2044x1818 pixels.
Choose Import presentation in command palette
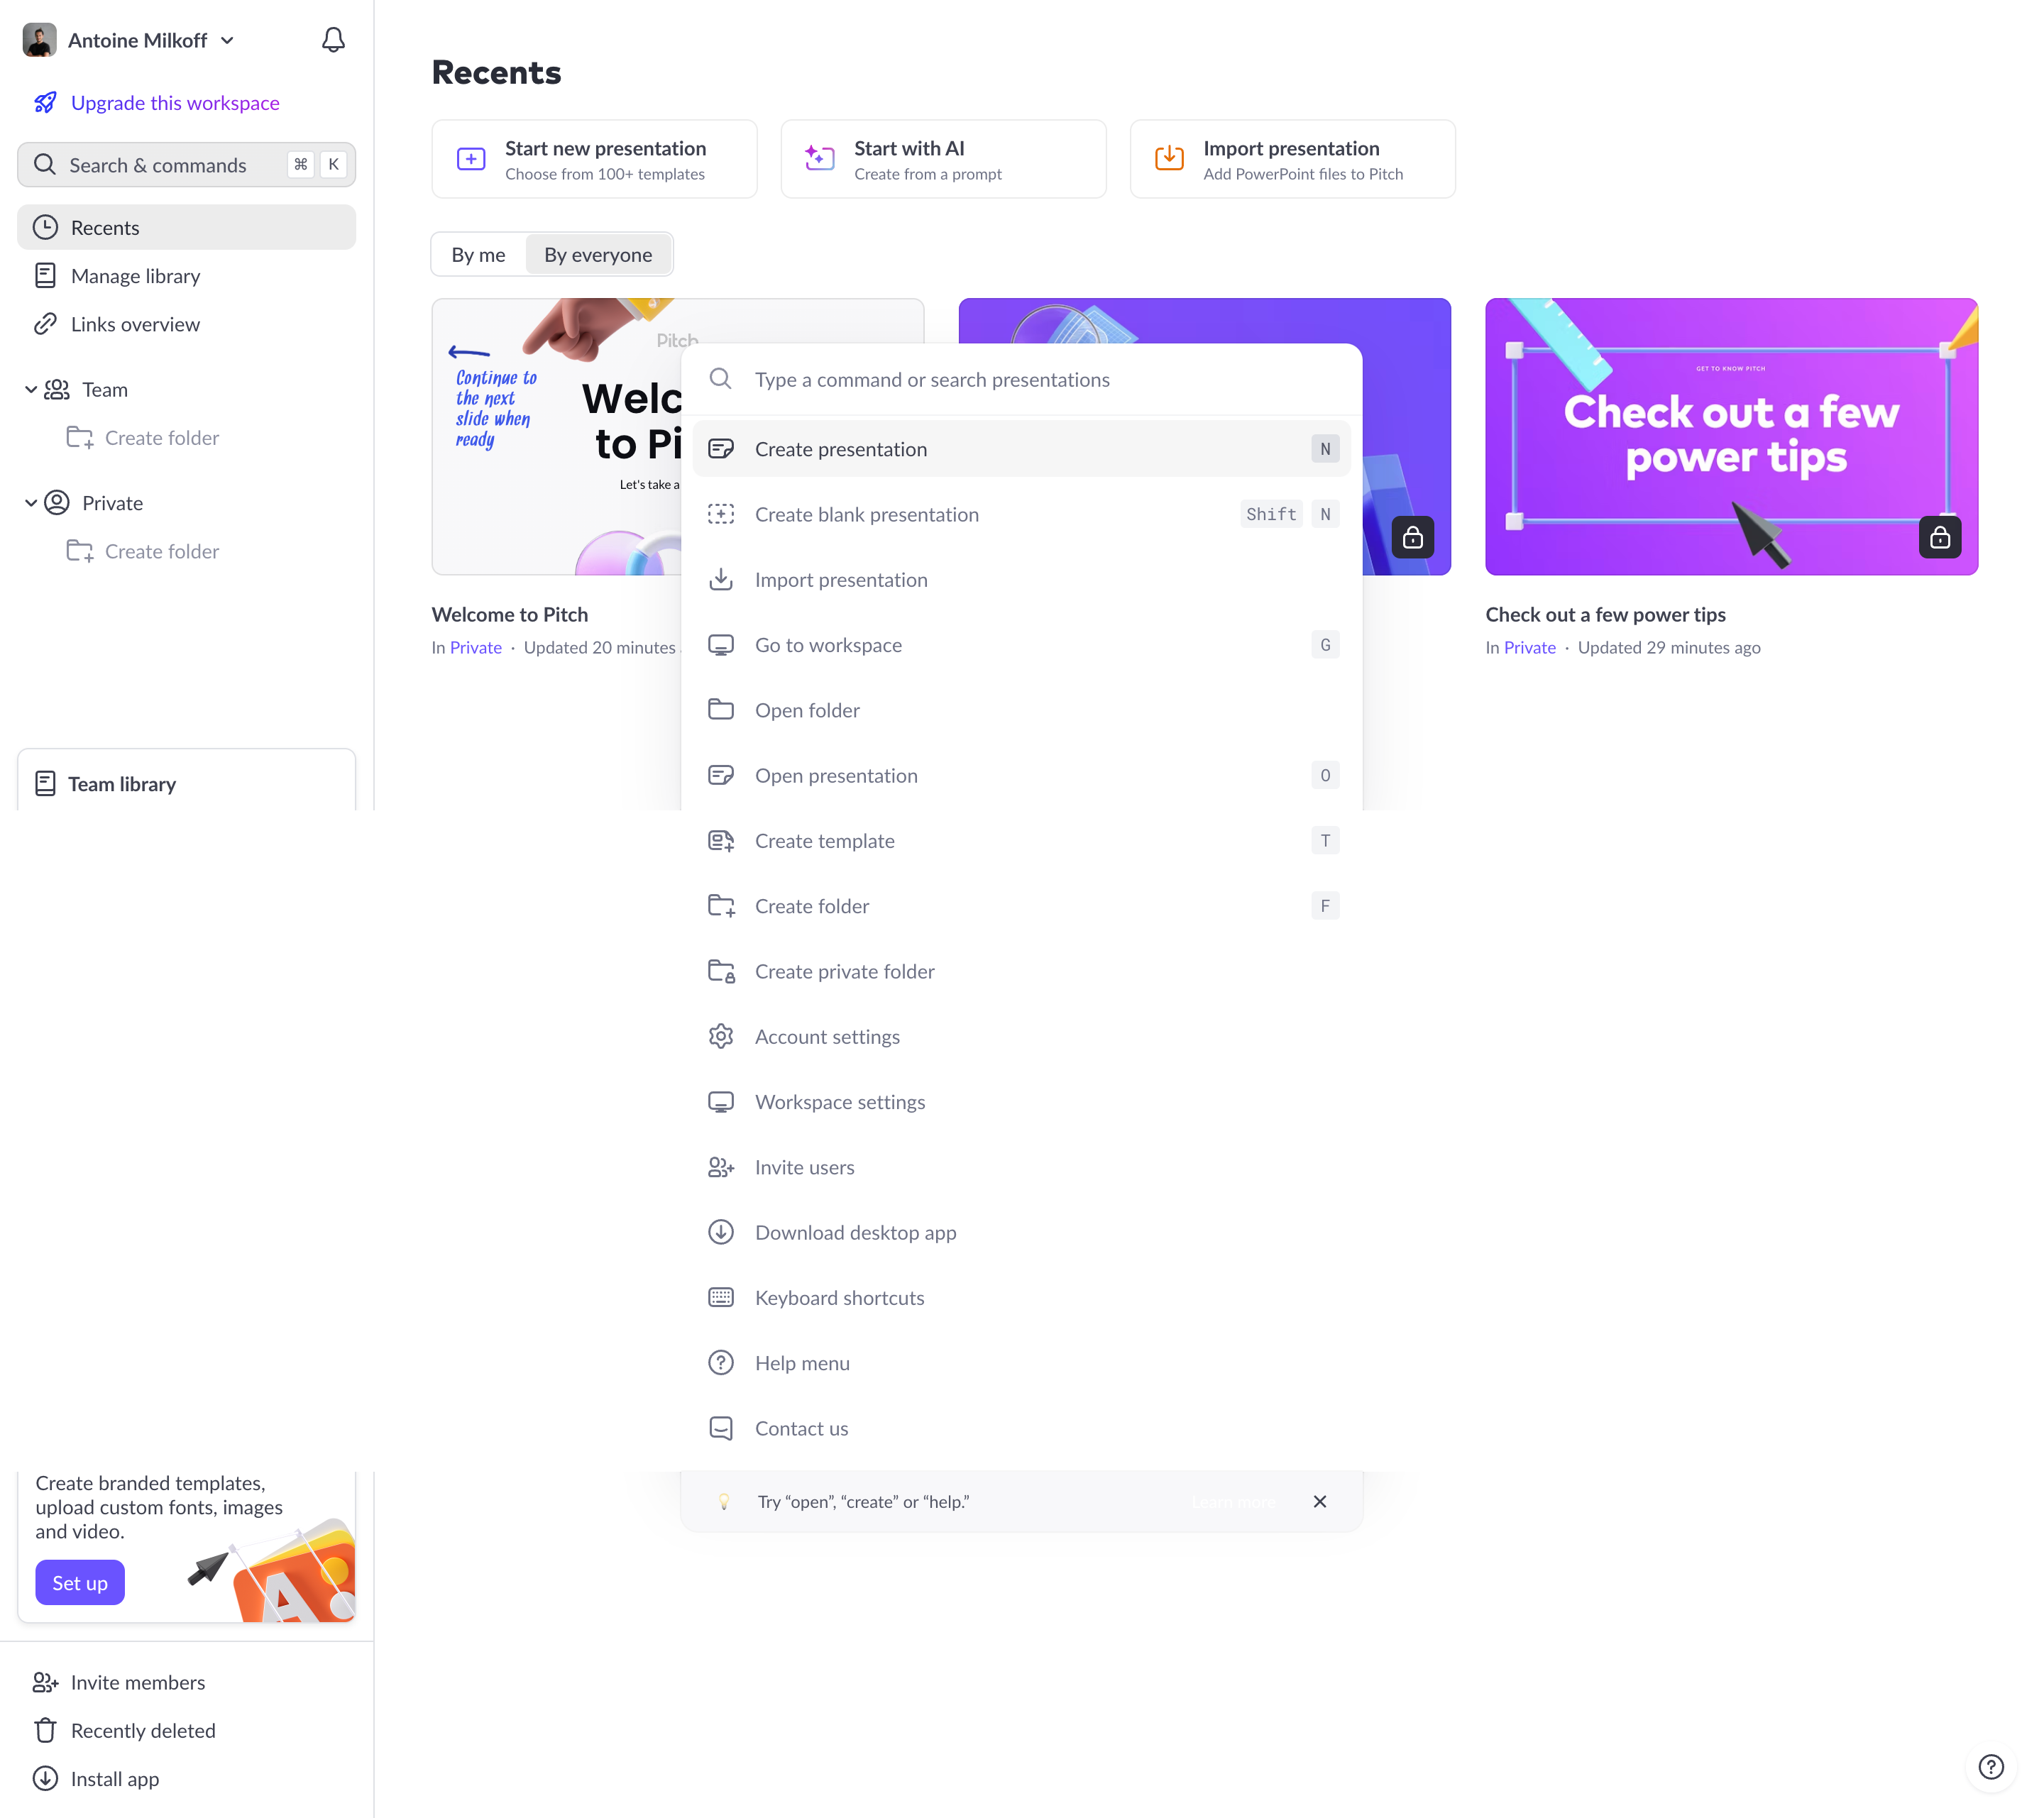click(x=1022, y=580)
